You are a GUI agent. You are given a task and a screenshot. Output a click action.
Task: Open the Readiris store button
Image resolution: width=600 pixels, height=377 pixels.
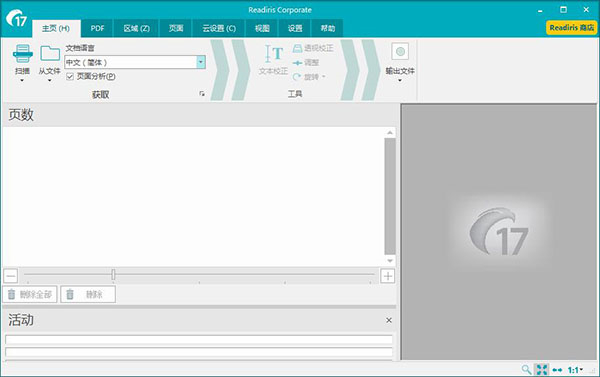[571, 28]
